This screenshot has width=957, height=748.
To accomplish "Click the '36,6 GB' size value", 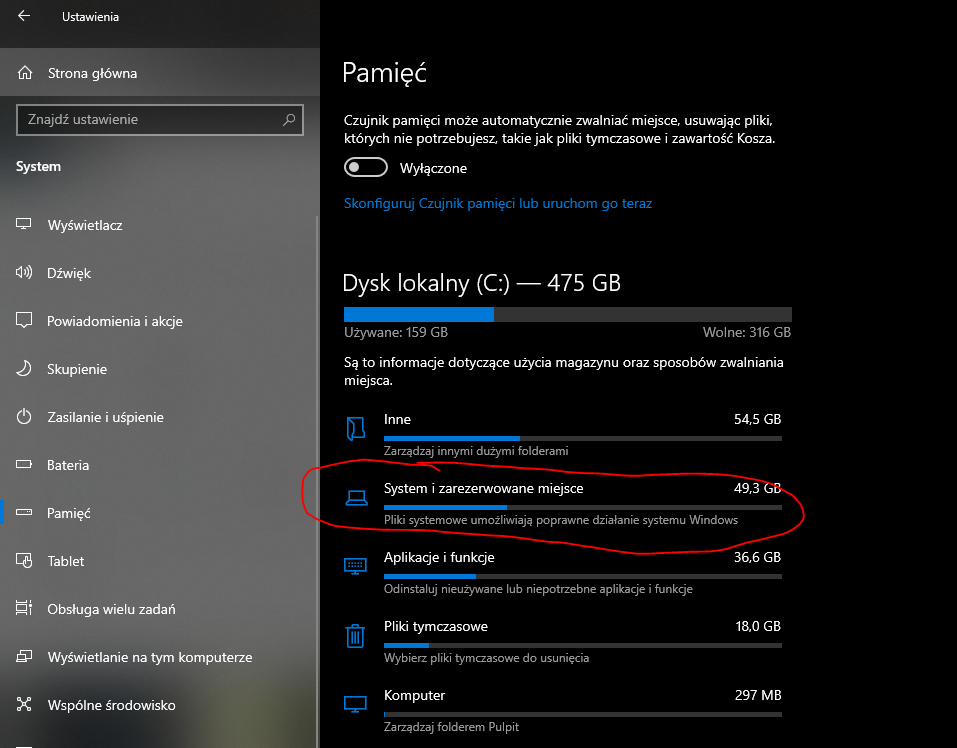I will coord(757,557).
